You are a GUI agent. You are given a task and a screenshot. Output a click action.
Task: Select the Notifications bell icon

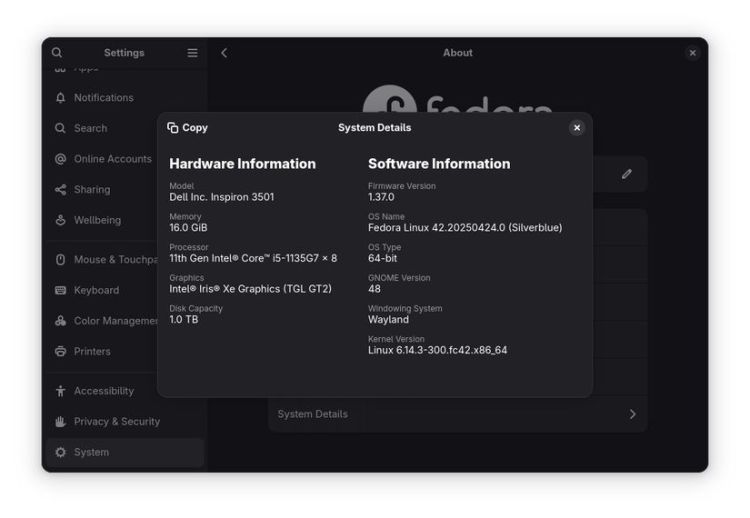60,98
